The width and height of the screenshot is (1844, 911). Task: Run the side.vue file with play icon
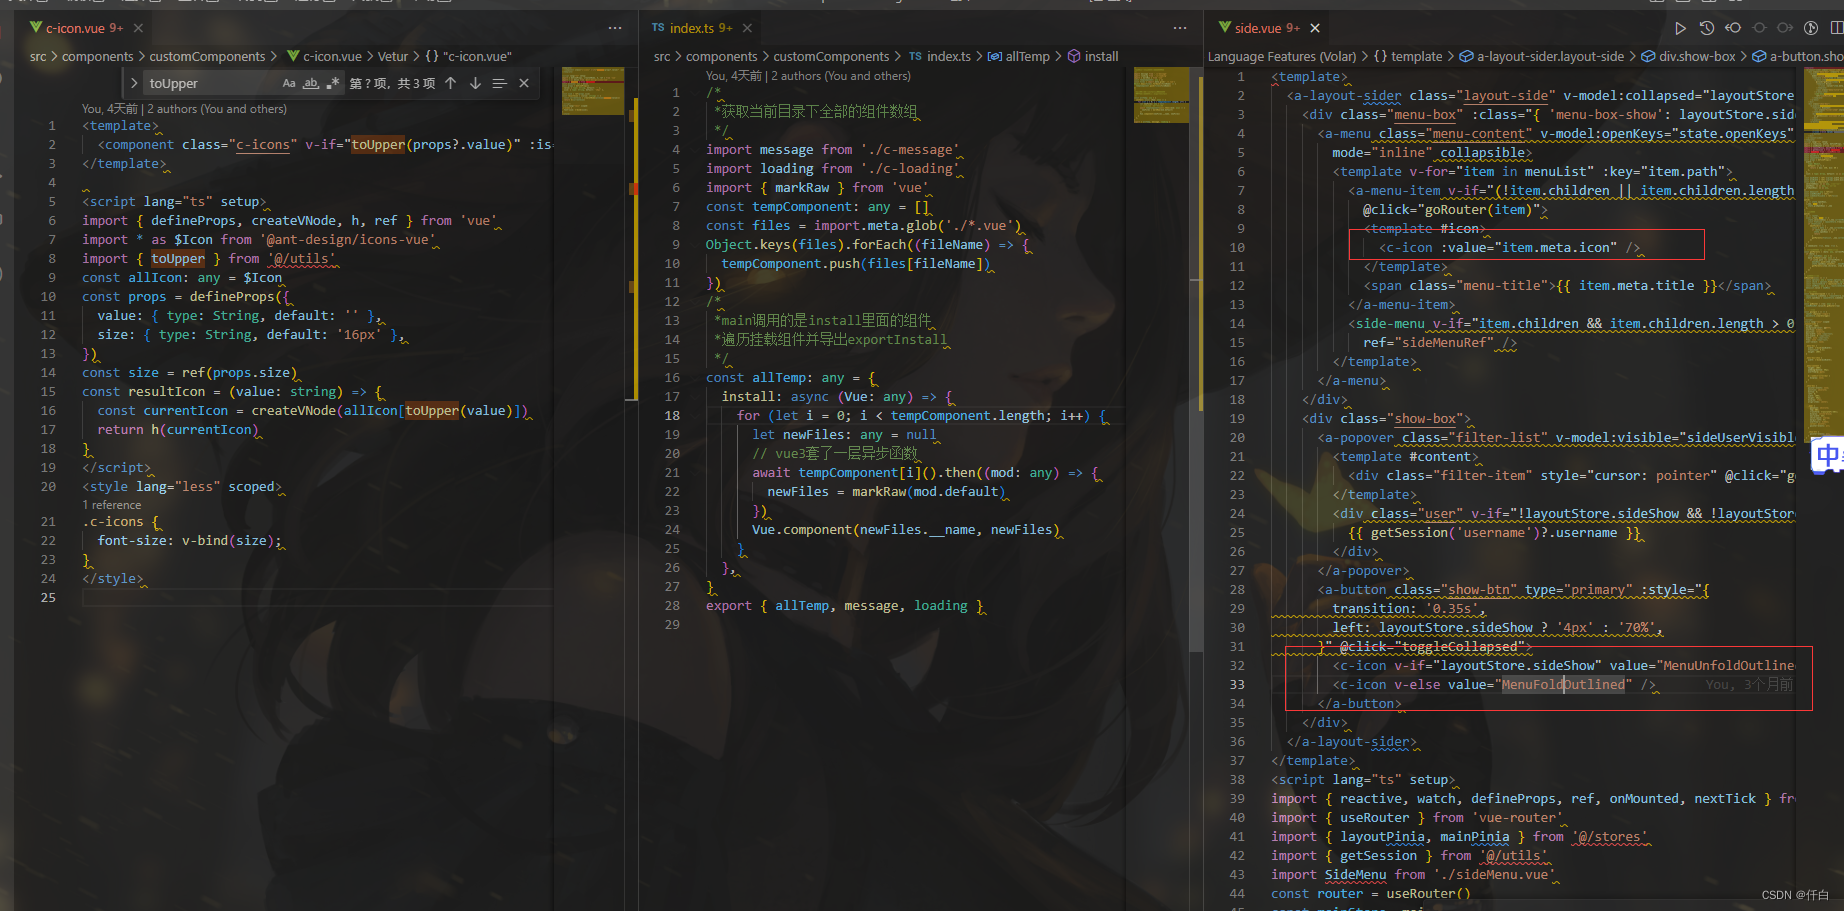click(1680, 28)
